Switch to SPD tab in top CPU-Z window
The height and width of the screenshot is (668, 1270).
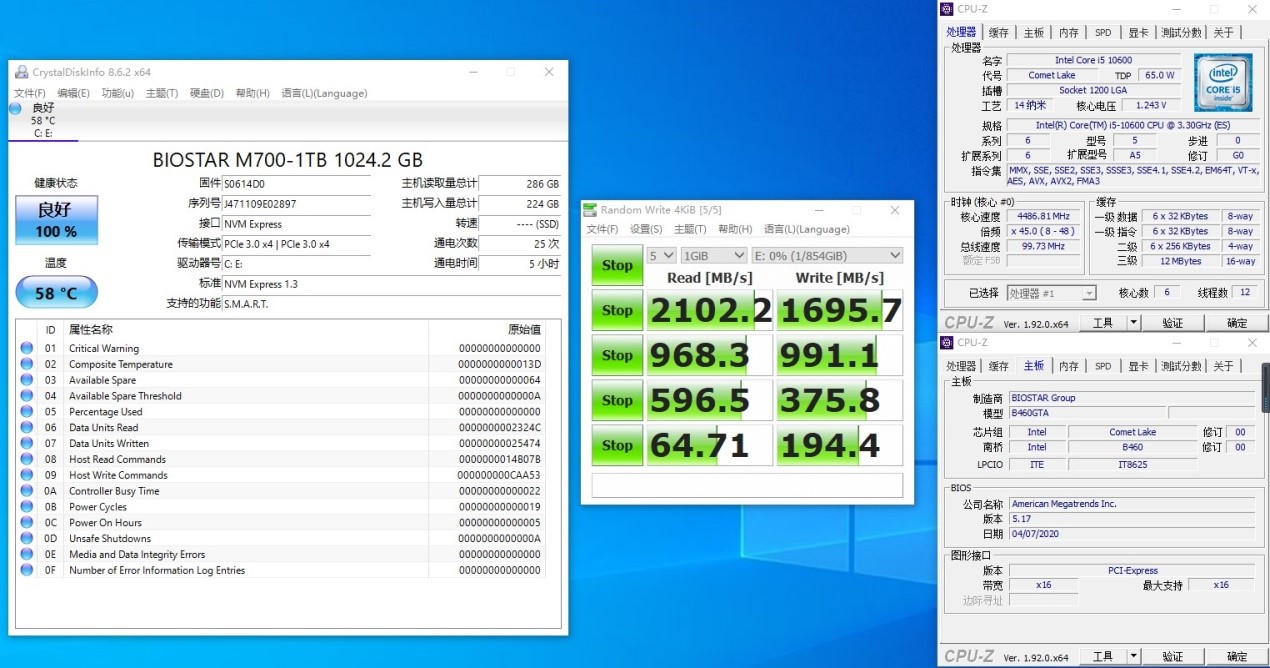[1102, 32]
